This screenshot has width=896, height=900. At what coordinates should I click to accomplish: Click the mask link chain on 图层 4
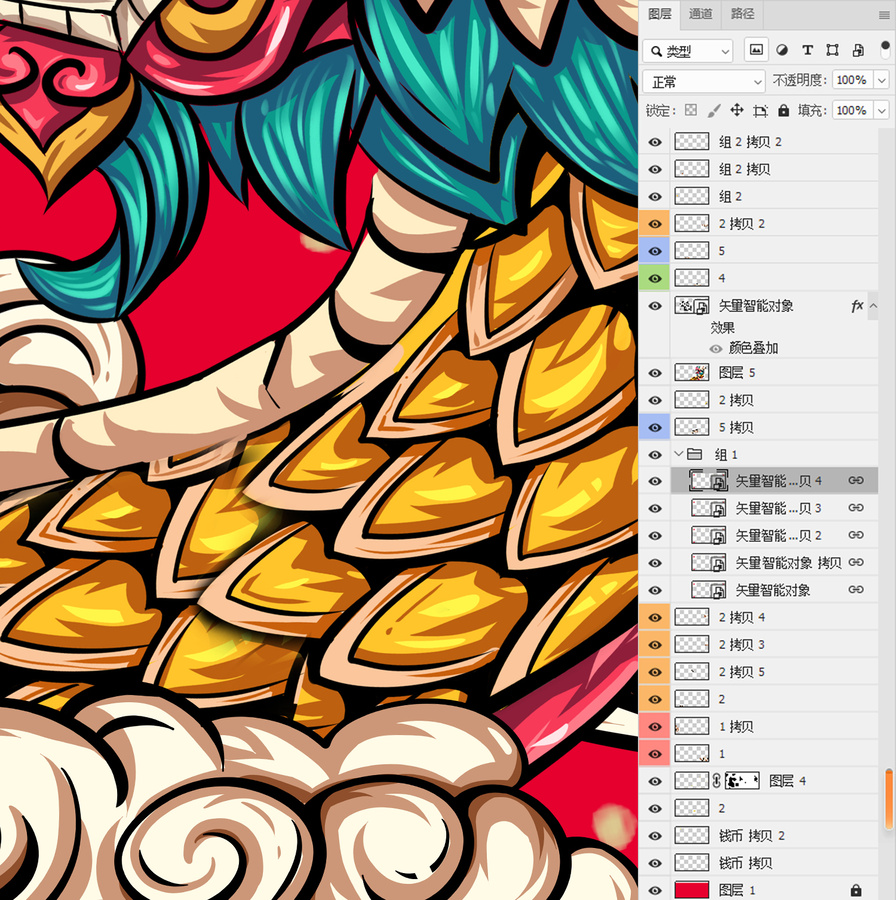tap(716, 781)
